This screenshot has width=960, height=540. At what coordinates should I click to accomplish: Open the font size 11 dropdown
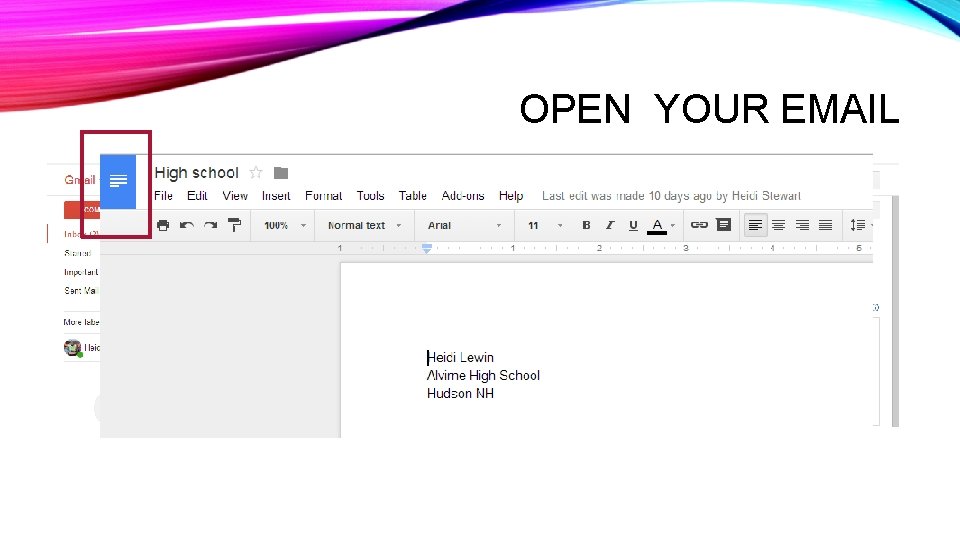point(545,225)
